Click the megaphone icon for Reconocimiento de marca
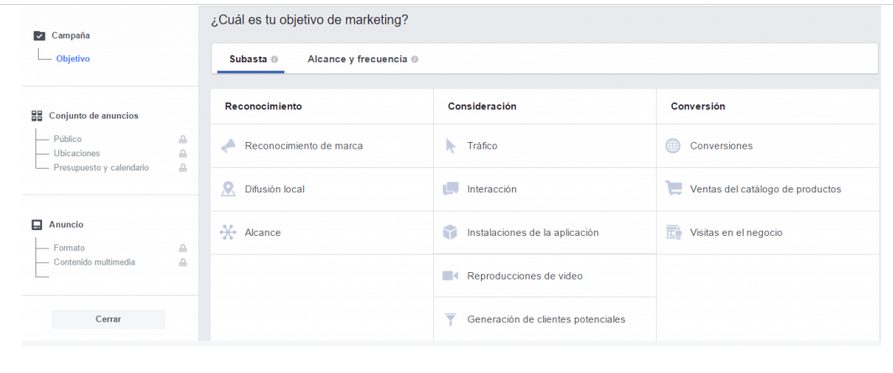Screen dimensions: 893x373 pyautogui.click(x=228, y=146)
